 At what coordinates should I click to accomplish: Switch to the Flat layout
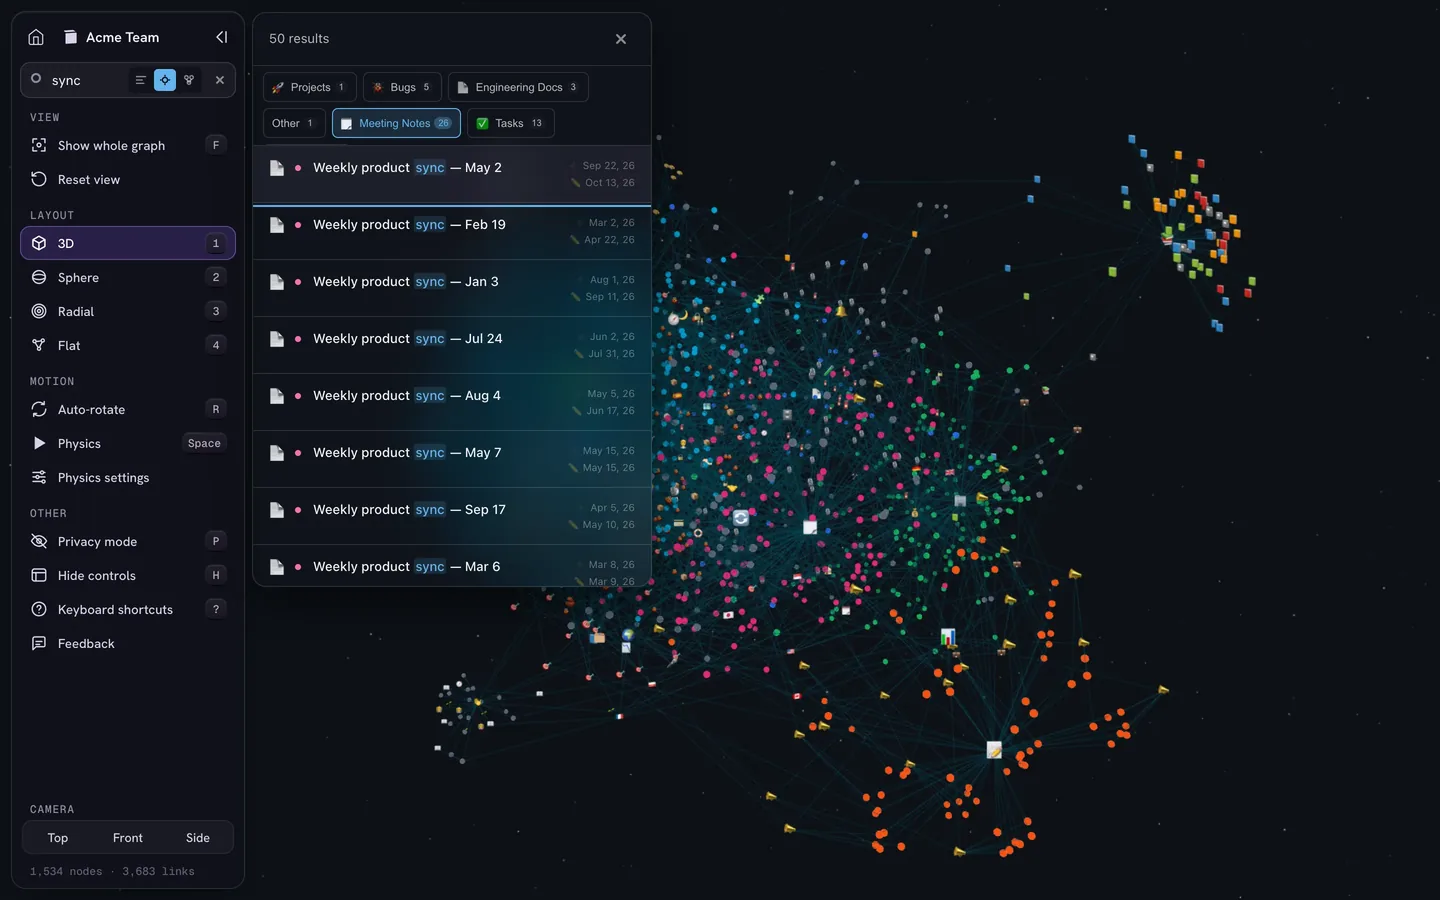point(128,345)
